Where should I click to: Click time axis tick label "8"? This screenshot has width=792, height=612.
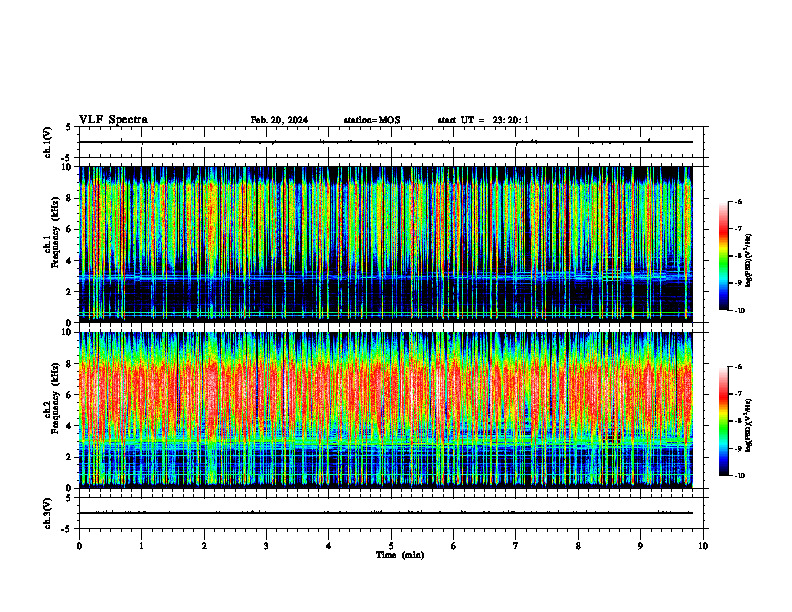(x=578, y=546)
